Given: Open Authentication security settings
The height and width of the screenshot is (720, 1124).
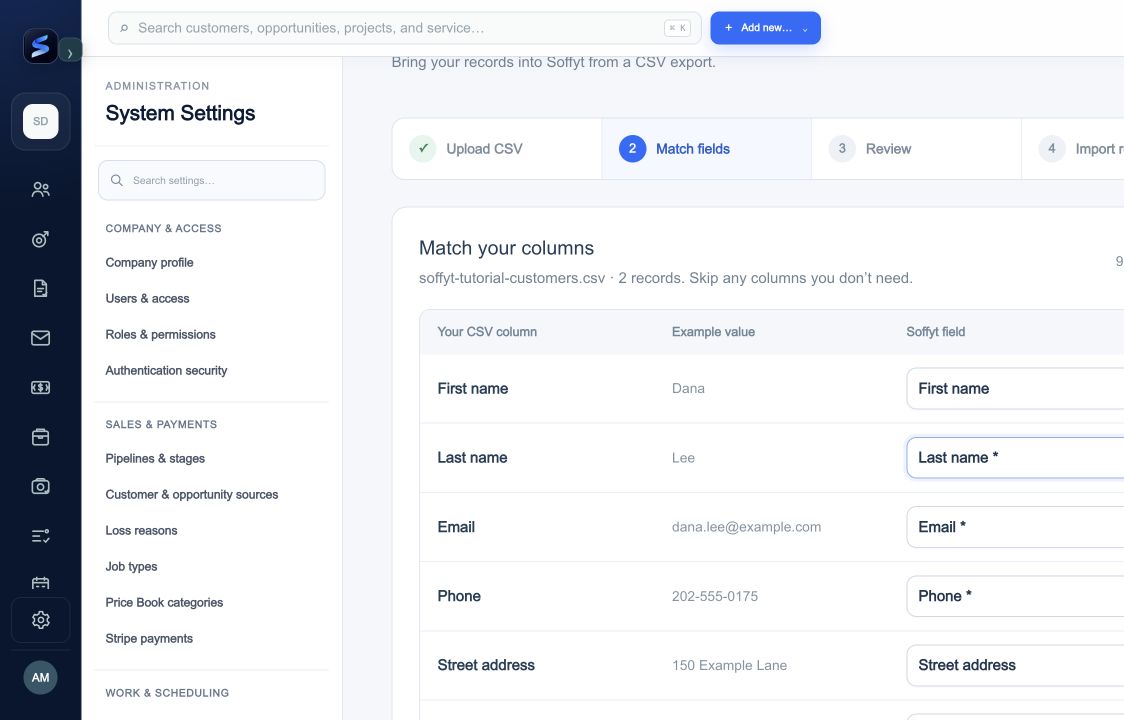Looking at the screenshot, I should [x=166, y=370].
